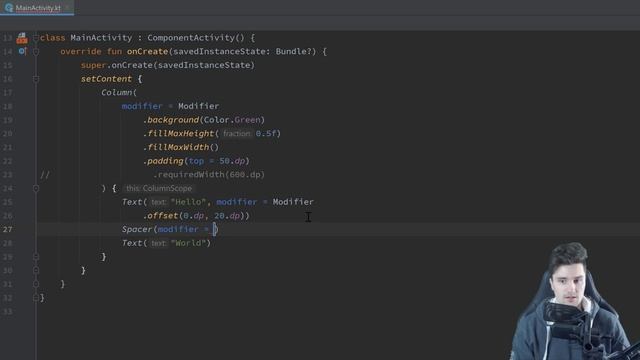
Task: Click the fold end marker on line 30
Action: pos(36,270)
